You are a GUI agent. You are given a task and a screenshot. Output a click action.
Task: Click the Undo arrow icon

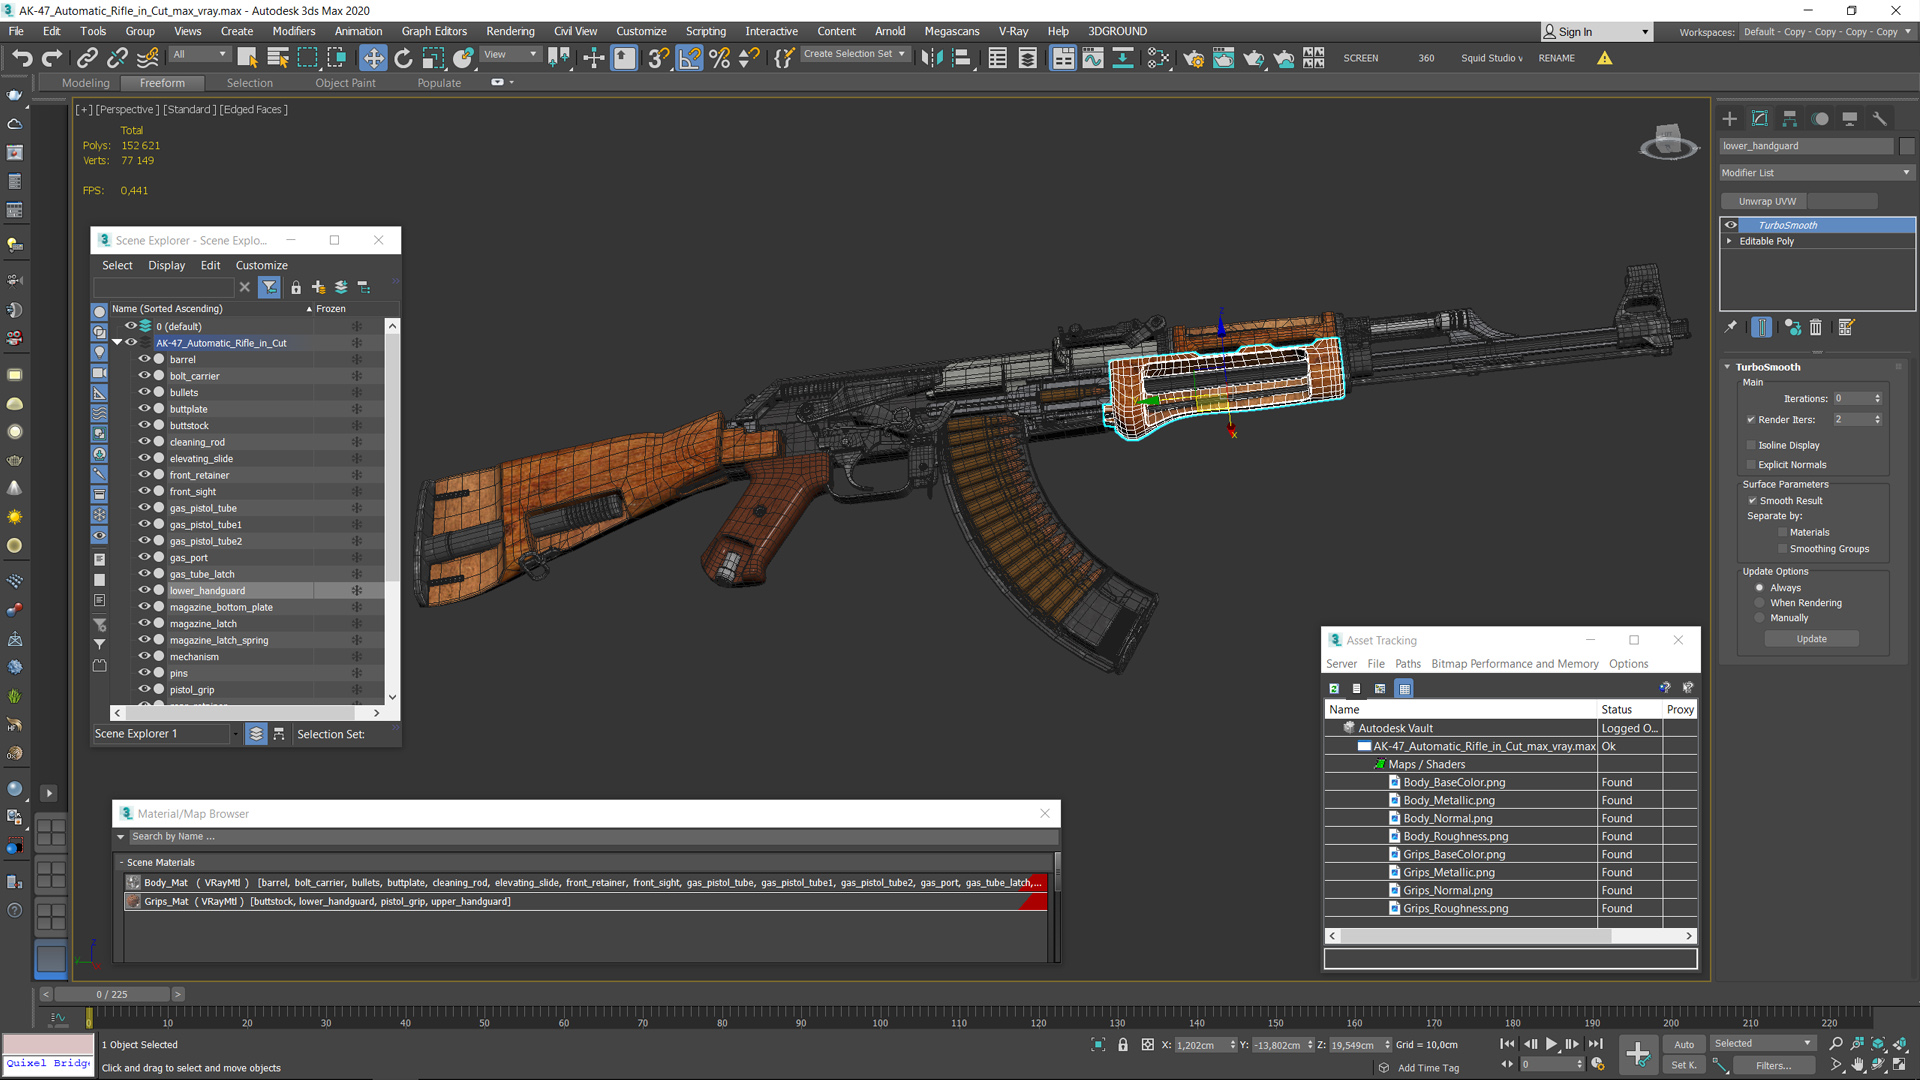[22, 58]
